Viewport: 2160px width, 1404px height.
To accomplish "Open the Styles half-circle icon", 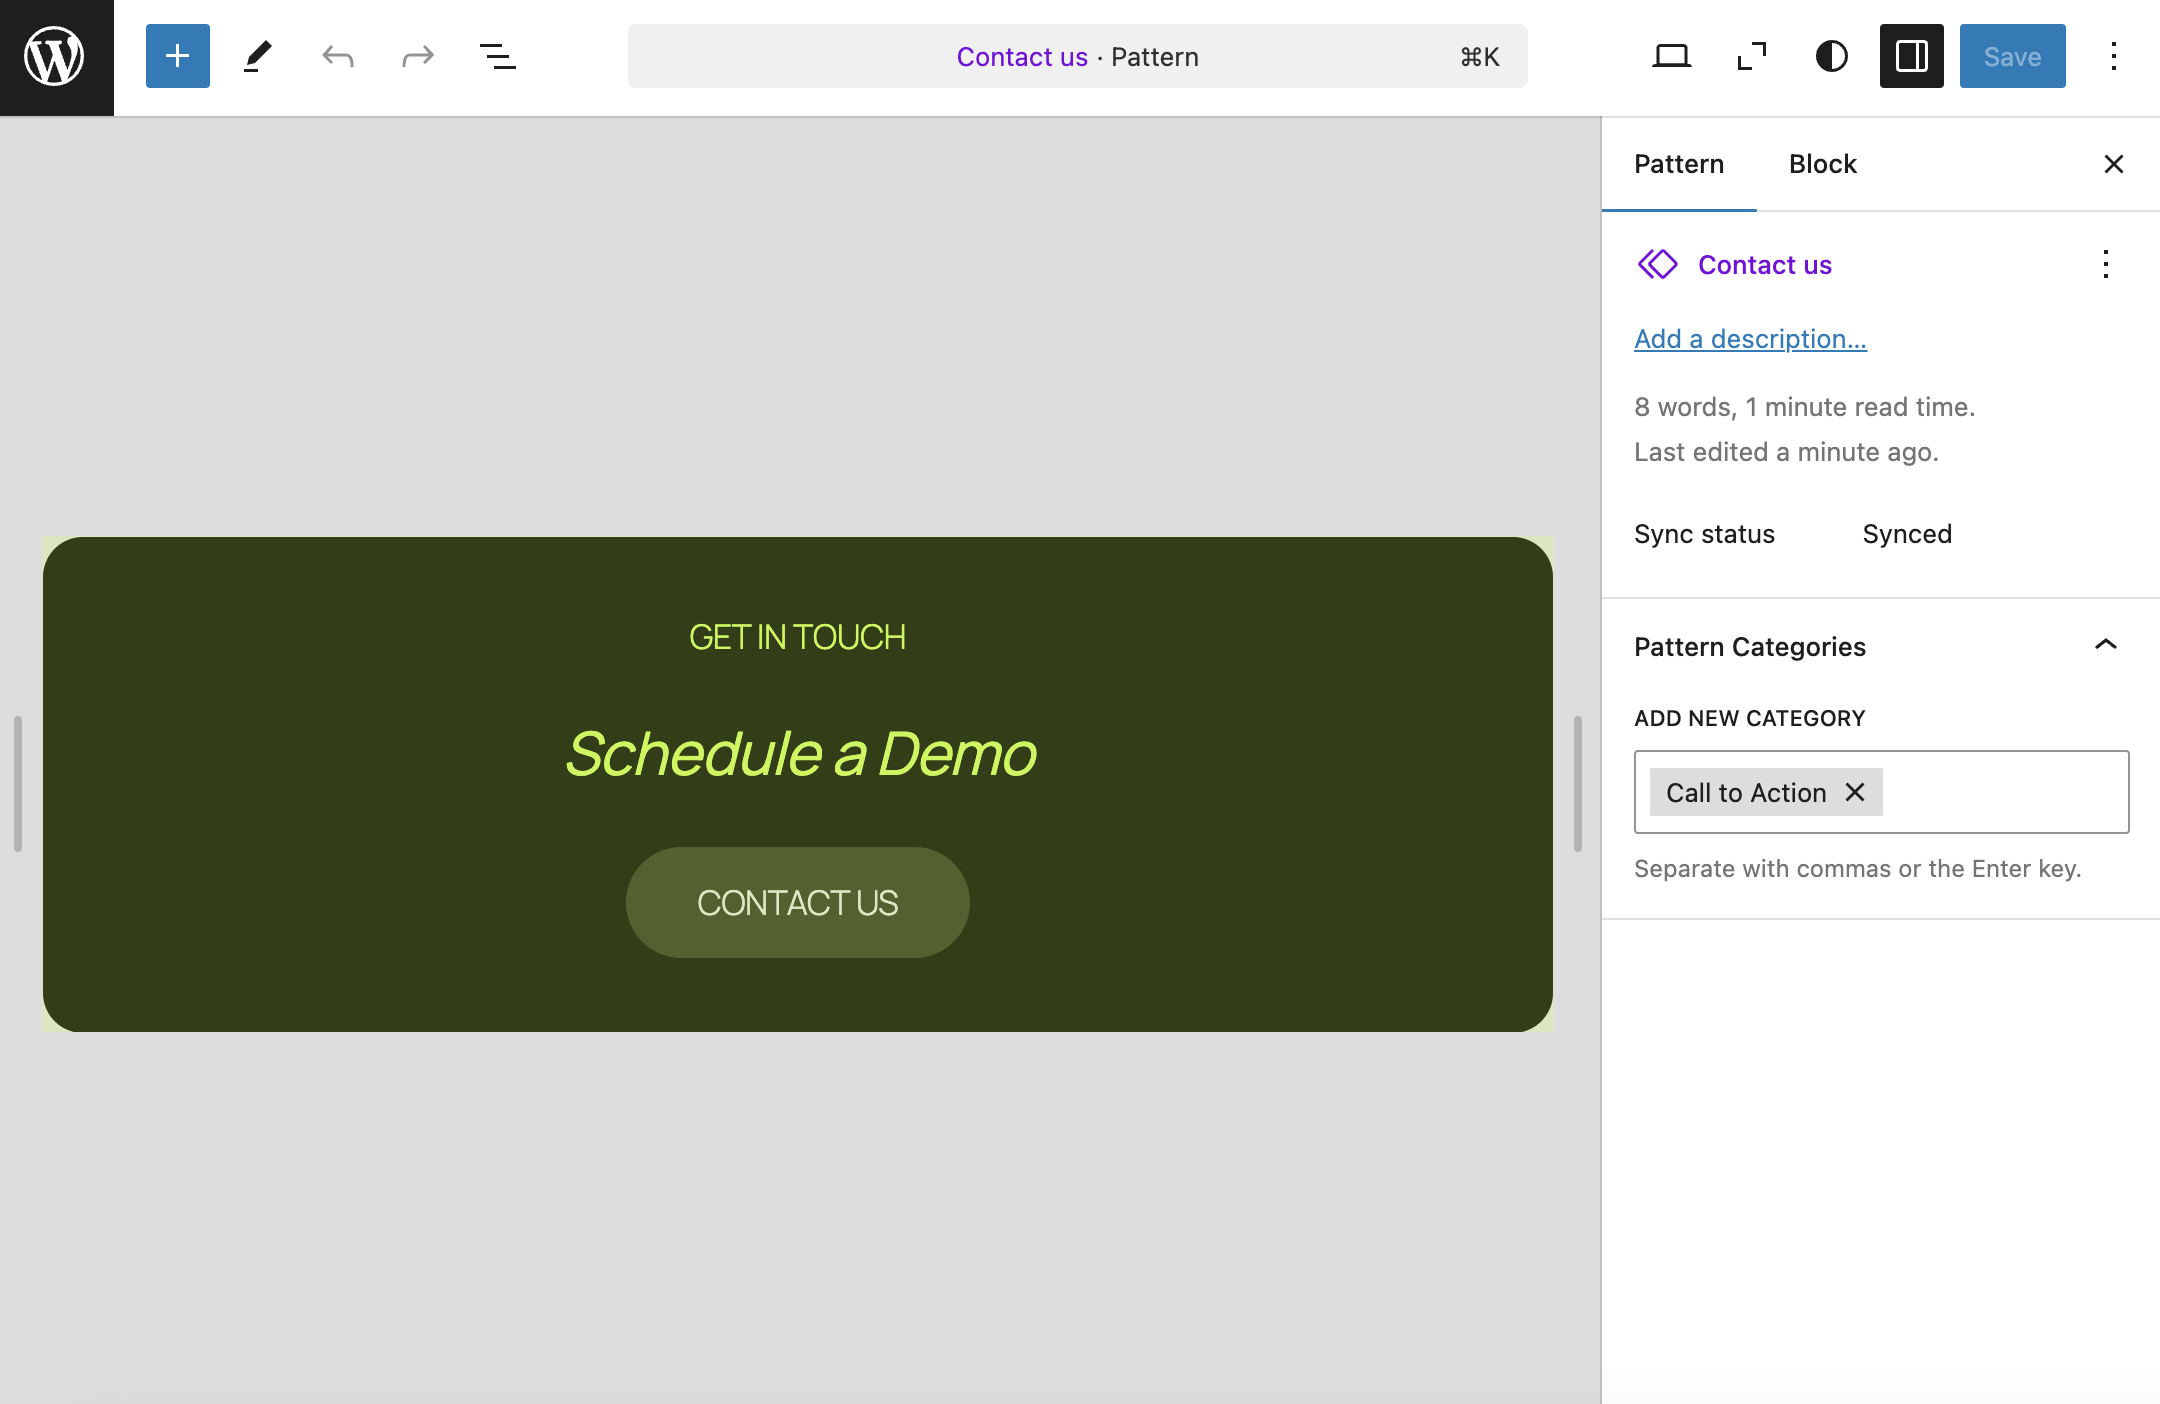I will 1831,56.
